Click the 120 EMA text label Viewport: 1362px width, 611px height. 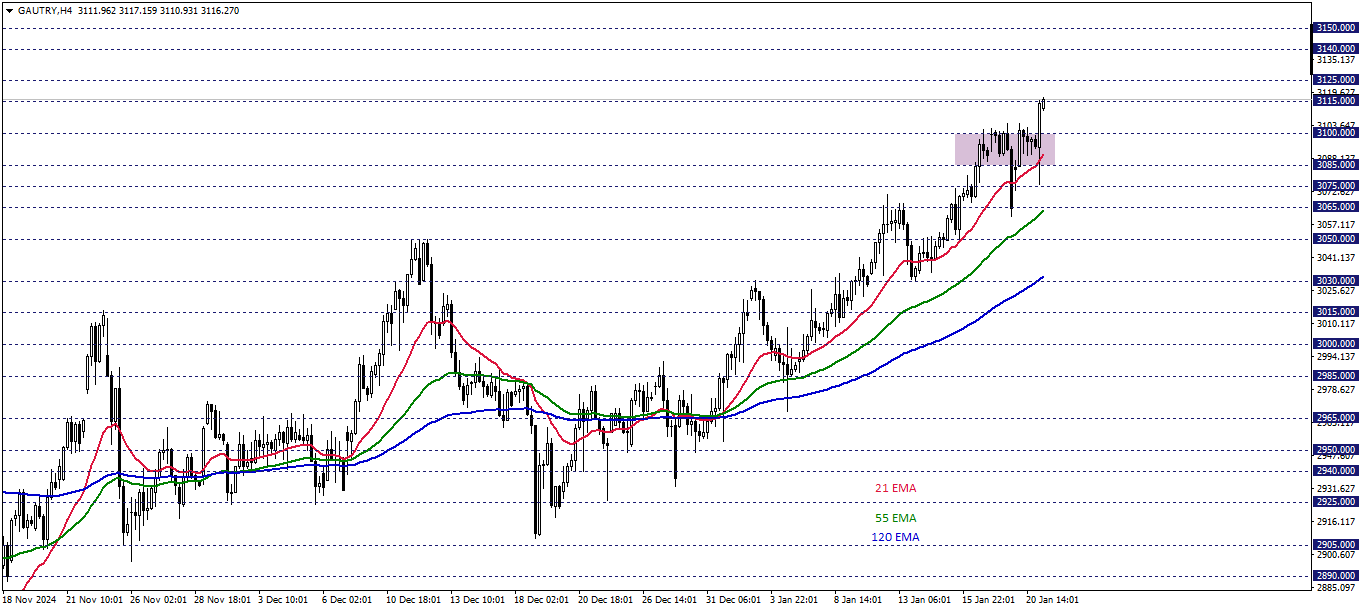tap(894, 537)
